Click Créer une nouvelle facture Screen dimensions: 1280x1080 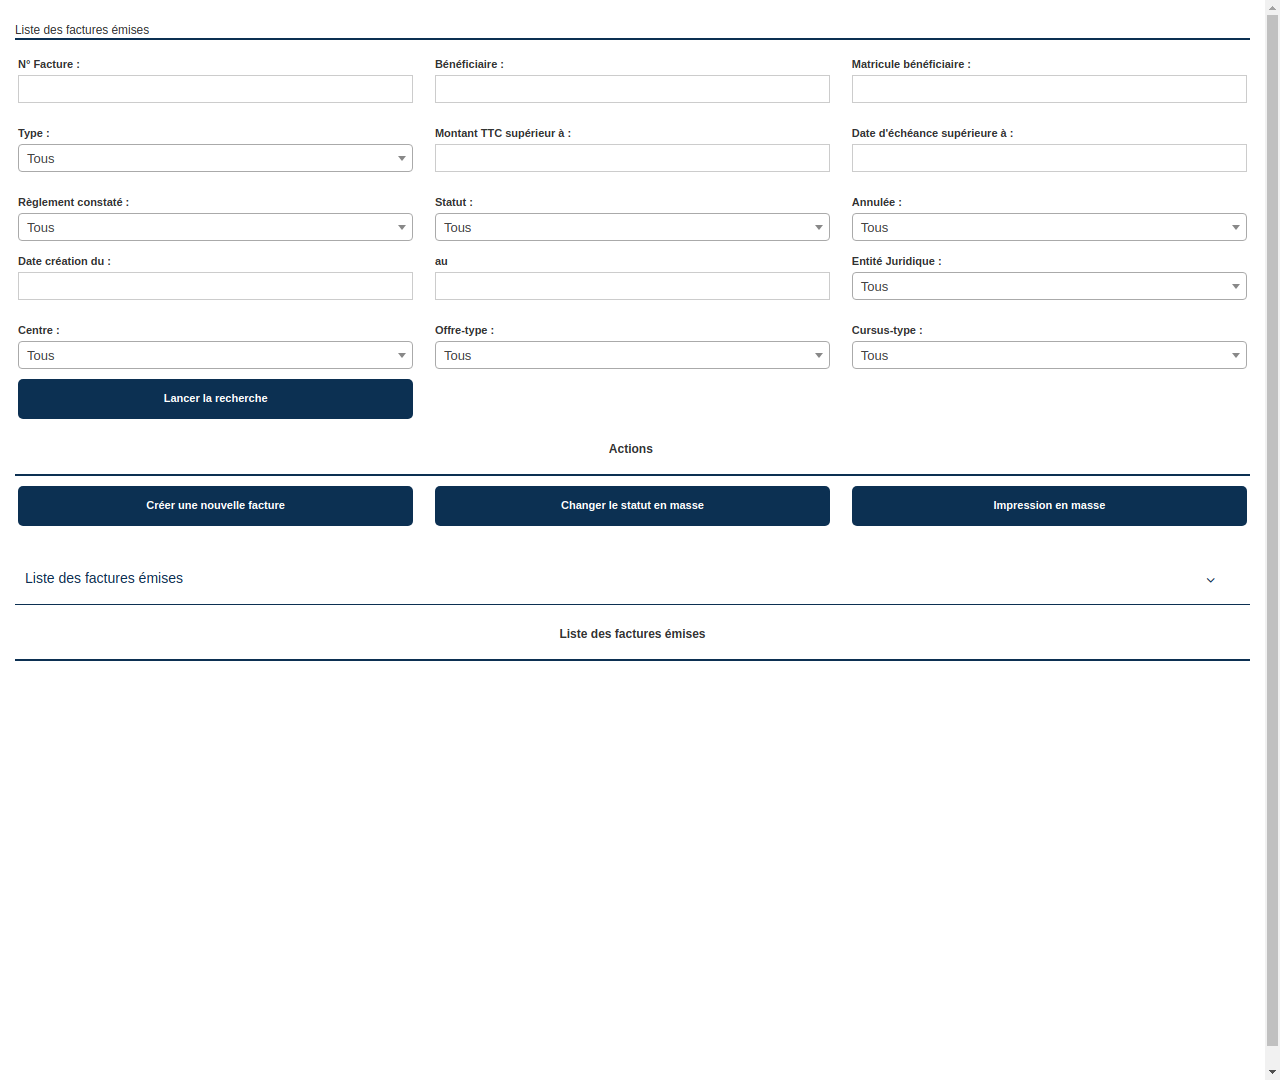click(215, 505)
